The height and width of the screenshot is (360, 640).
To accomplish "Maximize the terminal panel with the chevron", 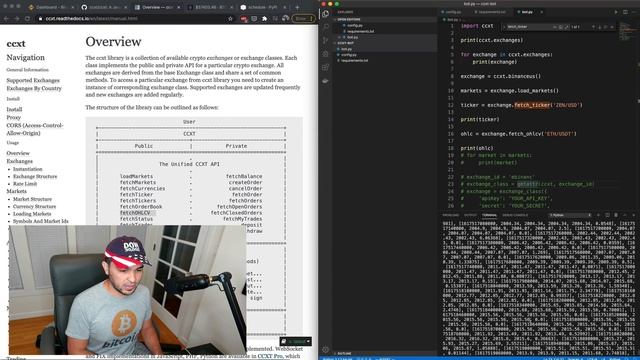I will 625,215.
